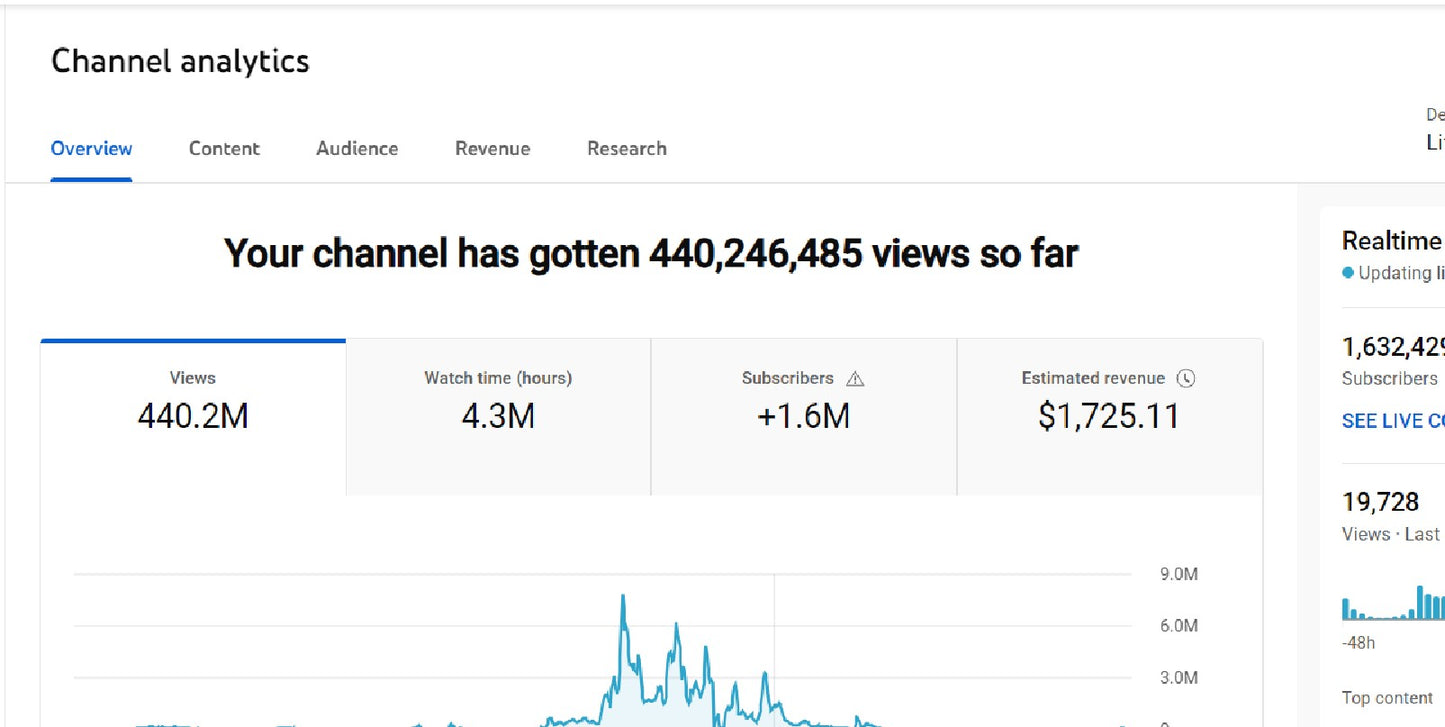
Task: Click the peak of the views chart
Action: point(623,596)
